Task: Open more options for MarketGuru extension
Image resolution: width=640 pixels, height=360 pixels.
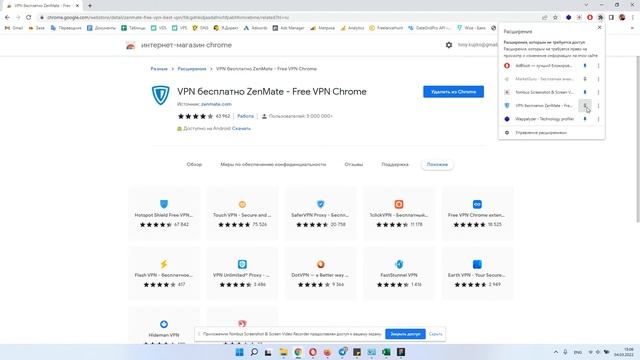Action: click(x=598, y=79)
